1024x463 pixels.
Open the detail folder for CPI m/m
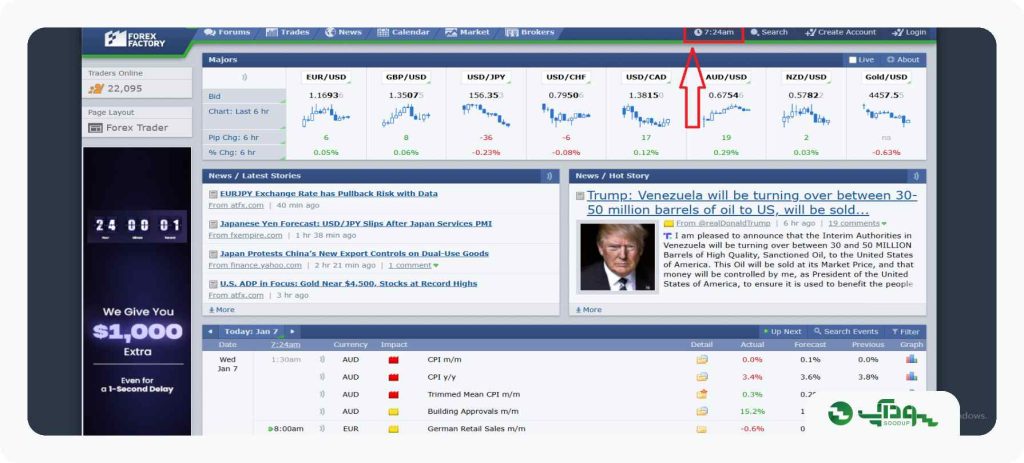pyautogui.click(x=702, y=359)
